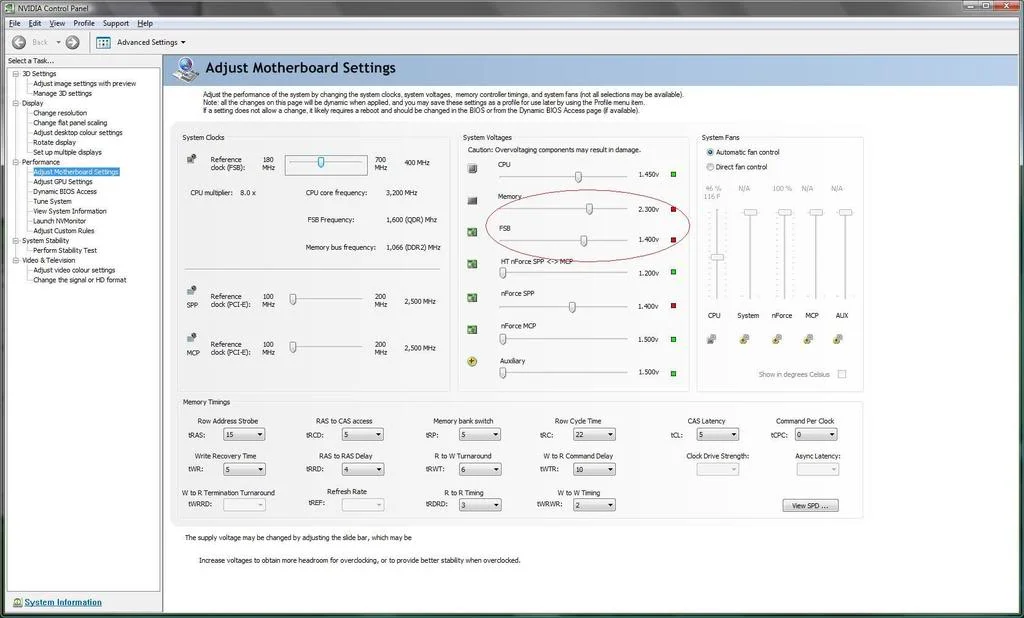Collapse the System Stability tree node
Viewport: 1024px width, 618px height.
coord(16,240)
